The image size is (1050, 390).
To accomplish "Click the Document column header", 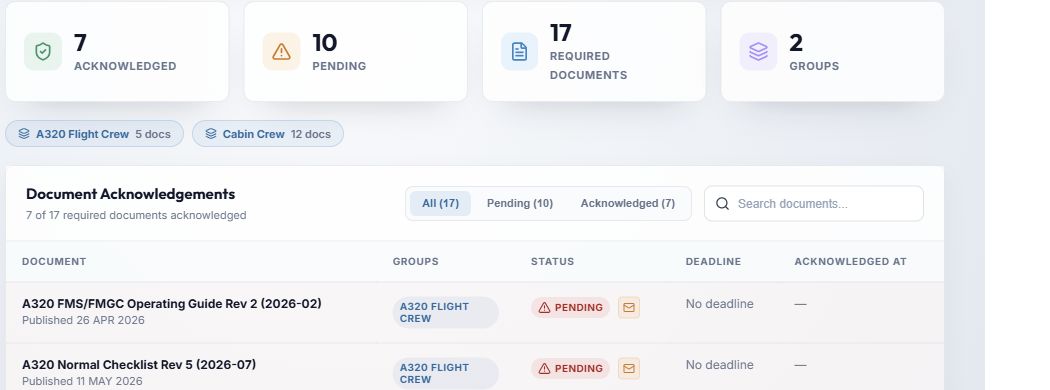I will point(54,261).
